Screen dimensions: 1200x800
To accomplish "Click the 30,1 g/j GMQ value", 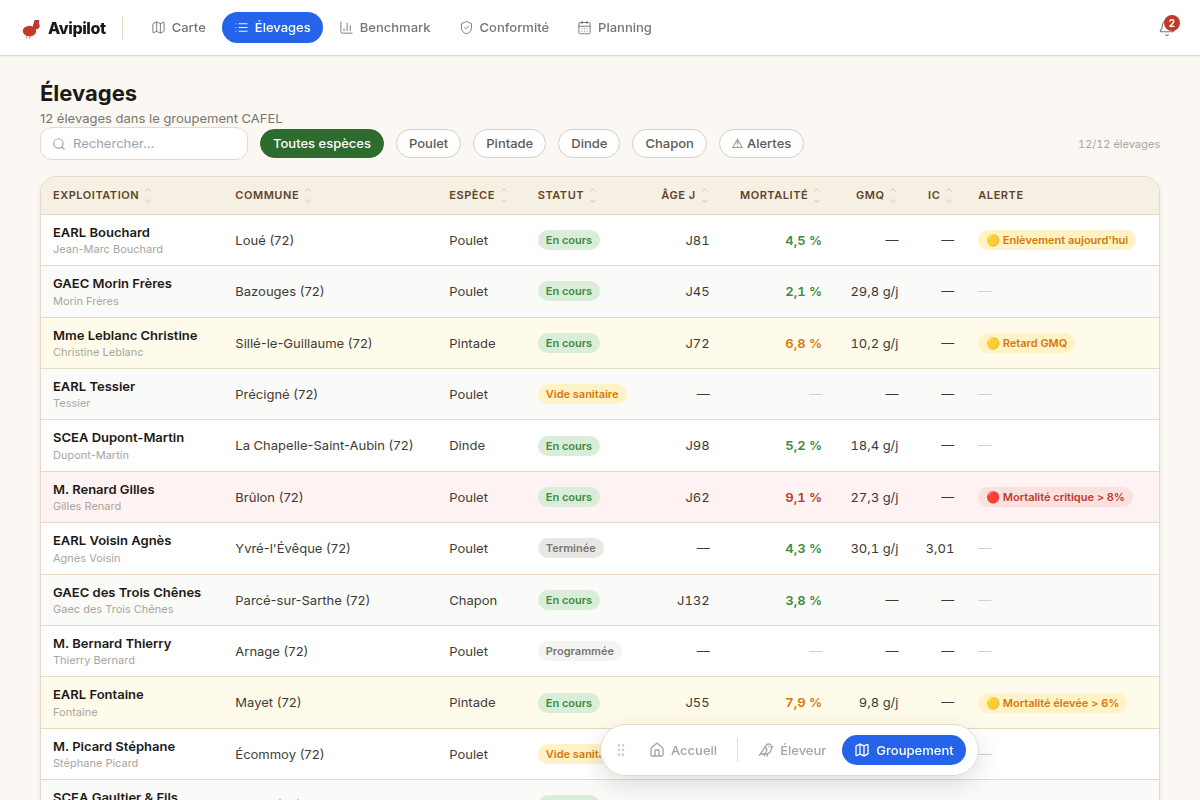I will (x=875, y=548).
